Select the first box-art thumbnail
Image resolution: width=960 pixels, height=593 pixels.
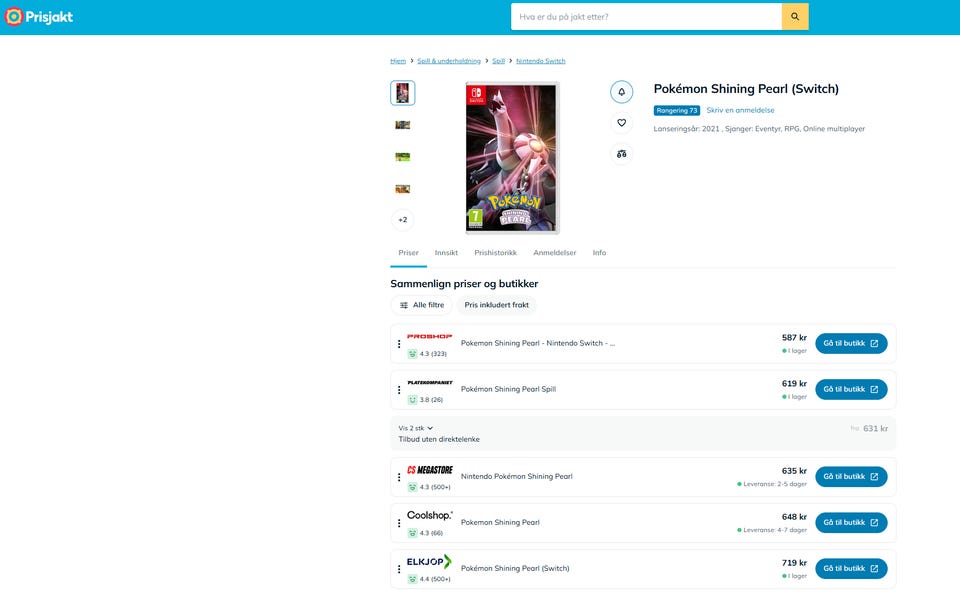403,93
